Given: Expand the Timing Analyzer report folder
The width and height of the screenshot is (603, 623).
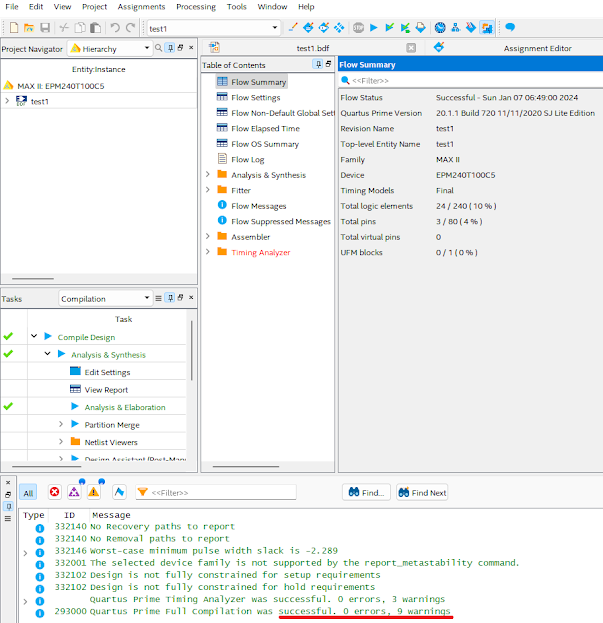Looking at the screenshot, I should tap(208, 252).
